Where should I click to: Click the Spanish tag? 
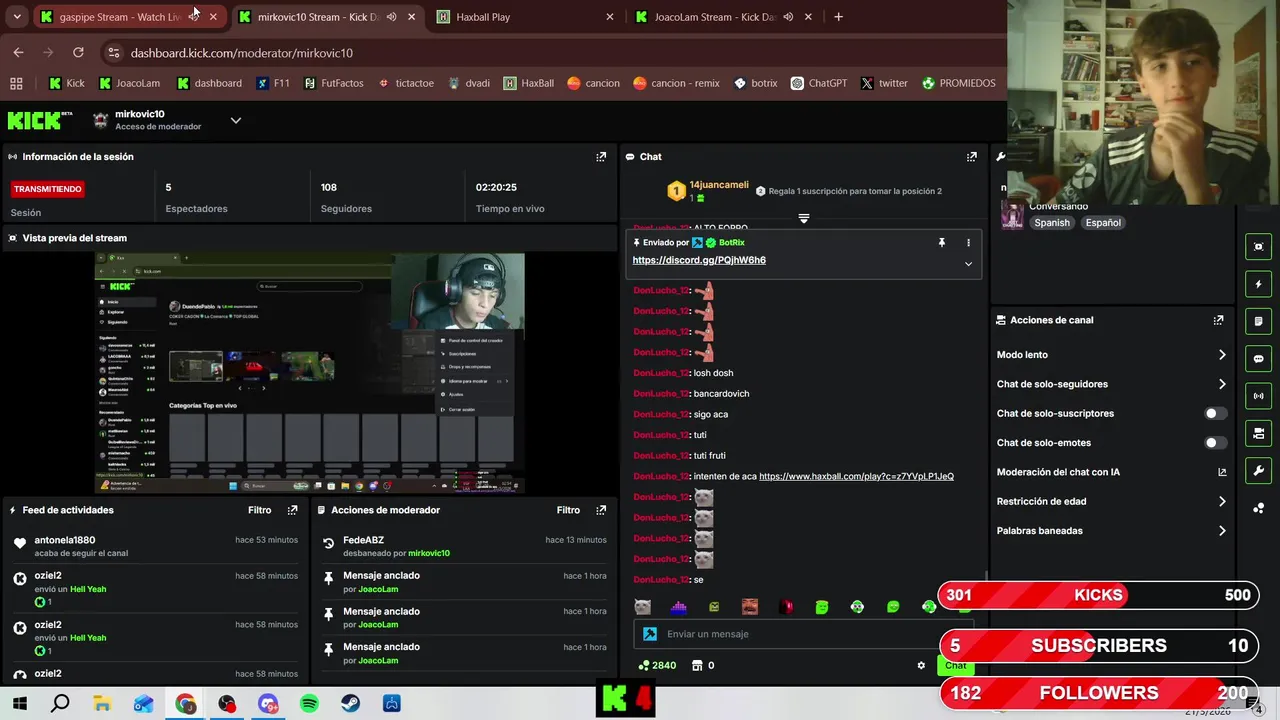[x=1052, y=223]
